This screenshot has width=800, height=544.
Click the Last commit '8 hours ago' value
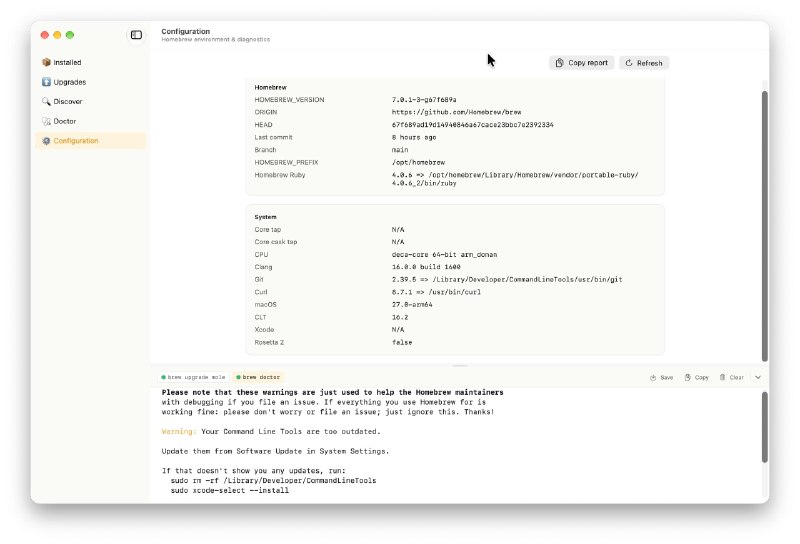tap(414, 137)
